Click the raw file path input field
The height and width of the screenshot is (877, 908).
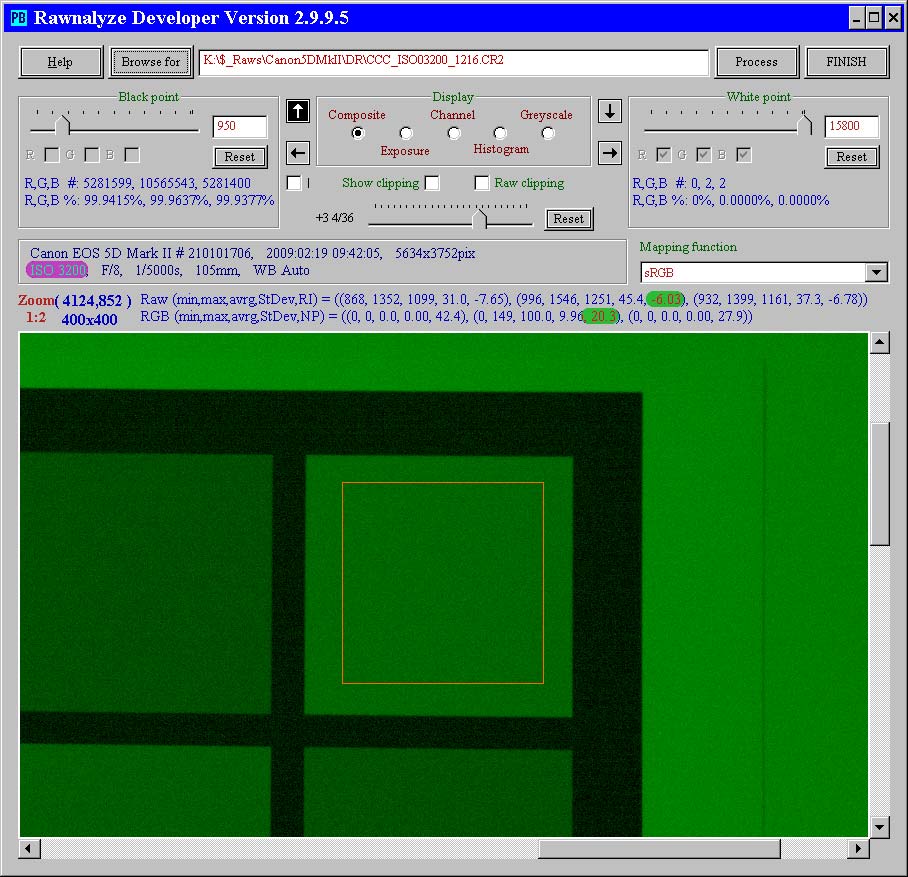(453, 61)
